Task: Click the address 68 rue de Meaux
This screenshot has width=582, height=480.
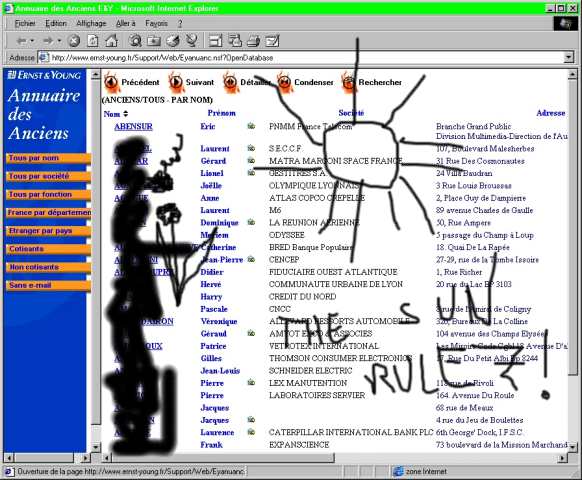Action: pos(465,408)
